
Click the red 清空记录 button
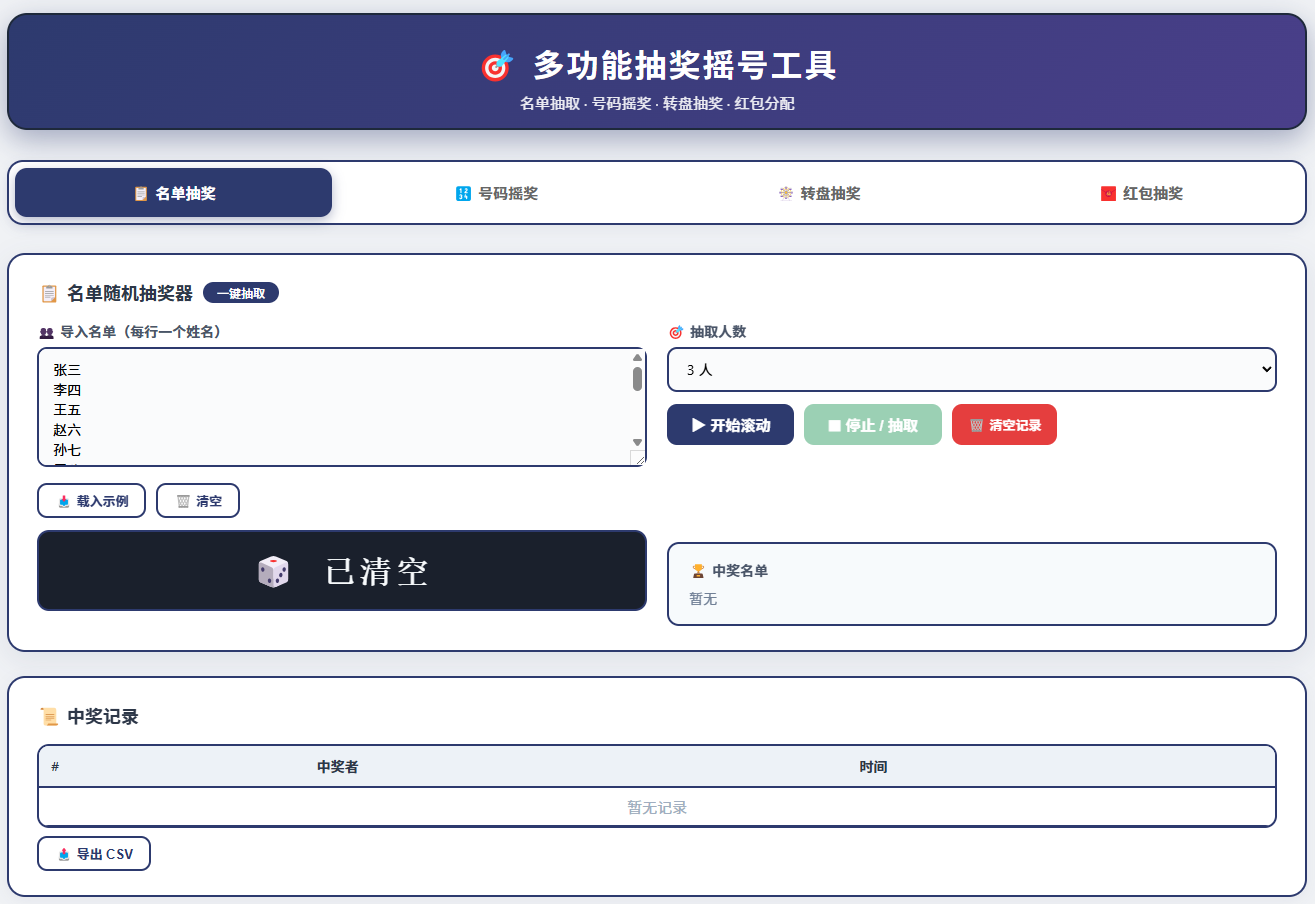point(1004,425)
